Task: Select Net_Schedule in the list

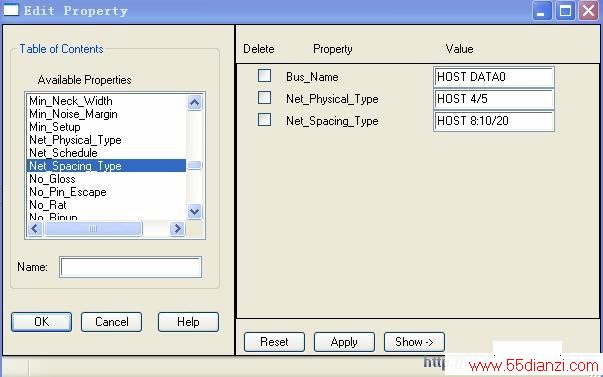Action: pos(107,153)
